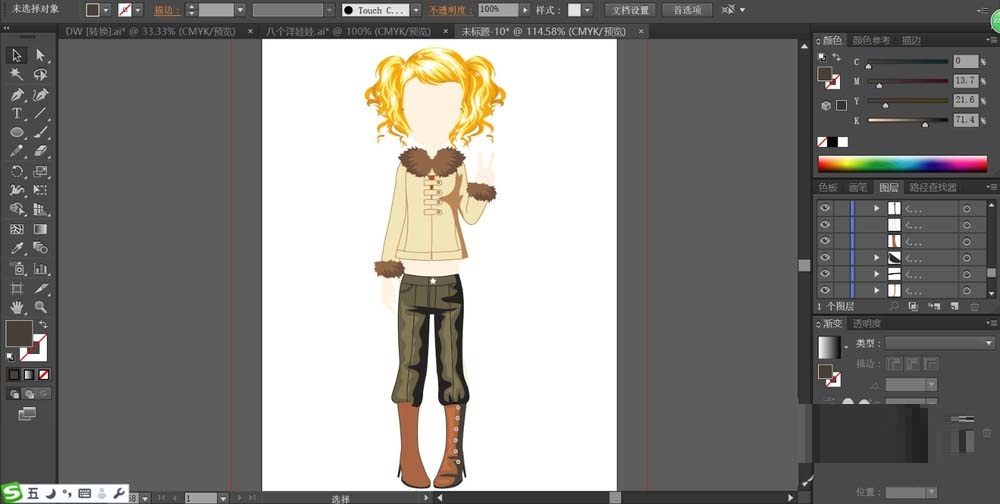
Task: Toggle the eye icon on the second layer row
Action: pyautogui.click(x=825, y=225)
